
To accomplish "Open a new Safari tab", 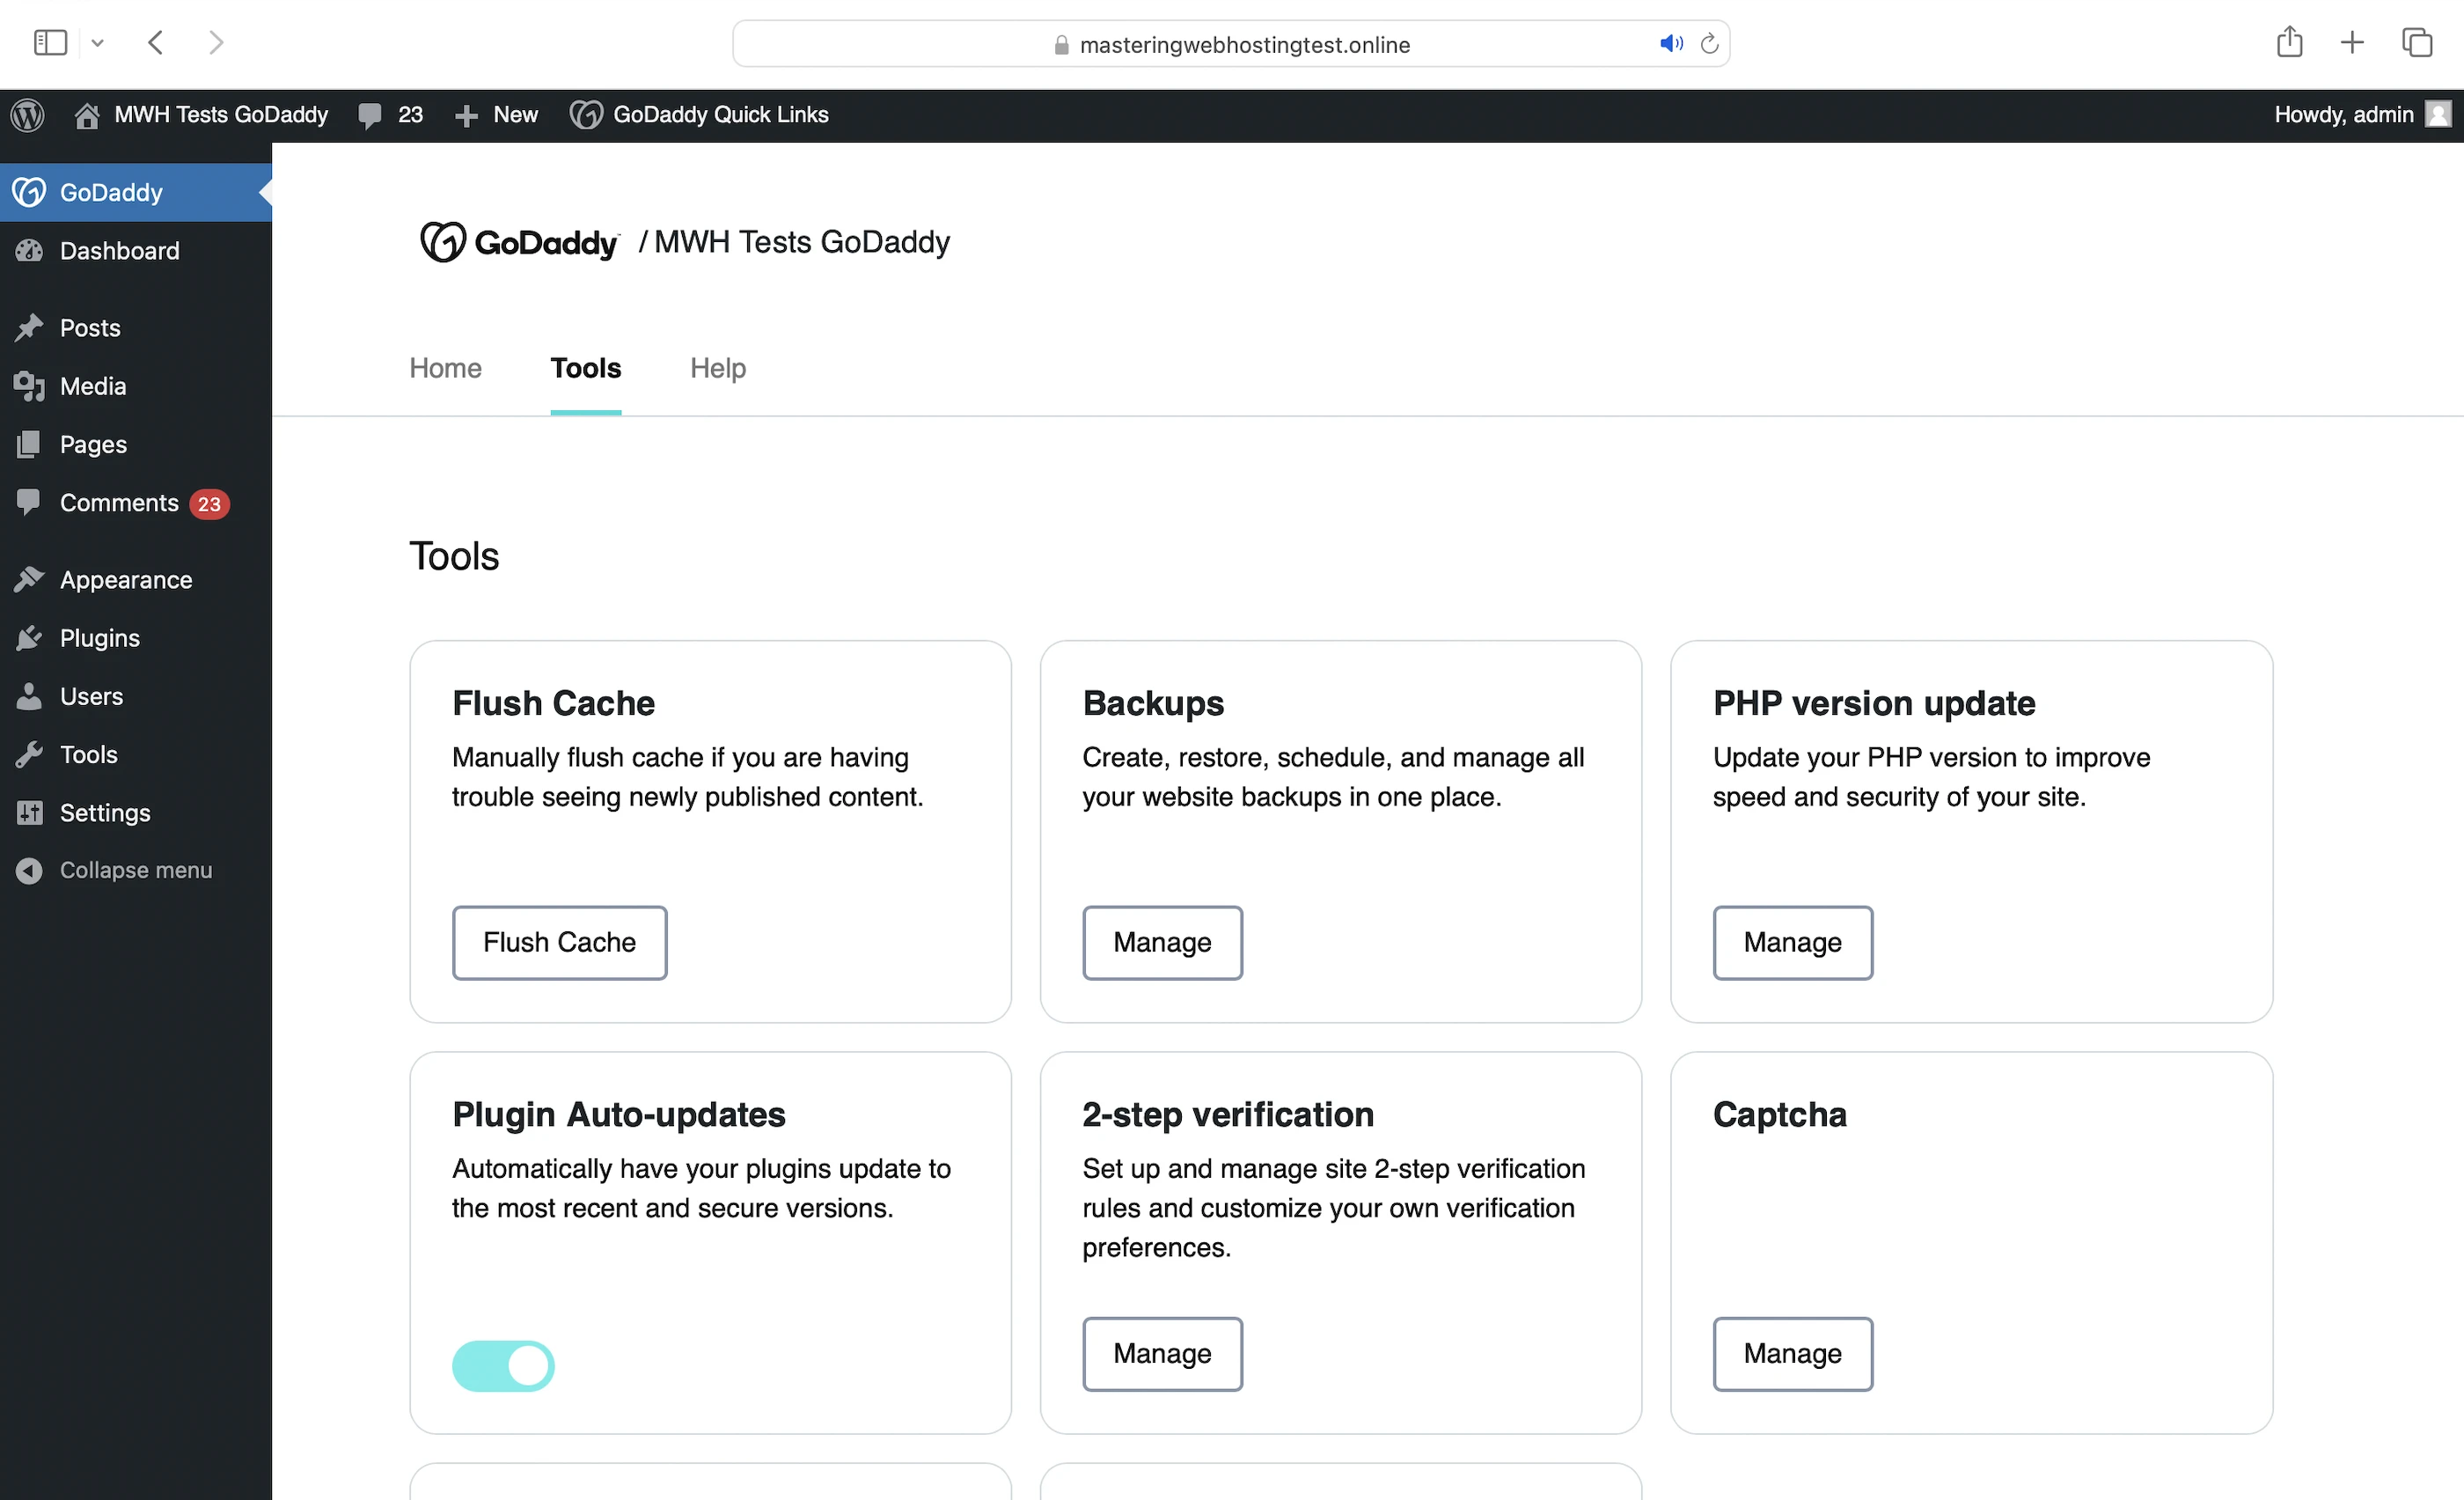I will click(2352, 43).
